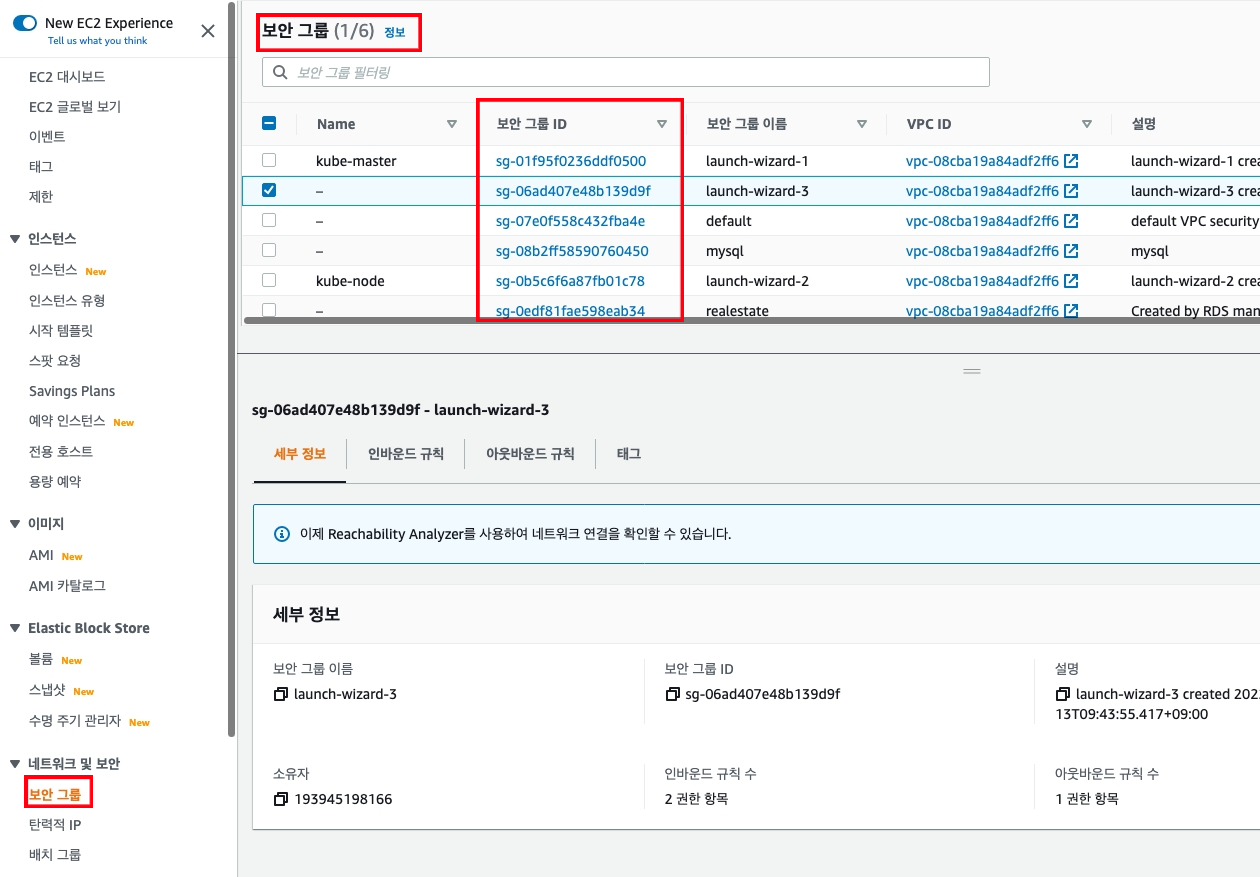Click external link icon in realestate VPC row

[1071, 311]
